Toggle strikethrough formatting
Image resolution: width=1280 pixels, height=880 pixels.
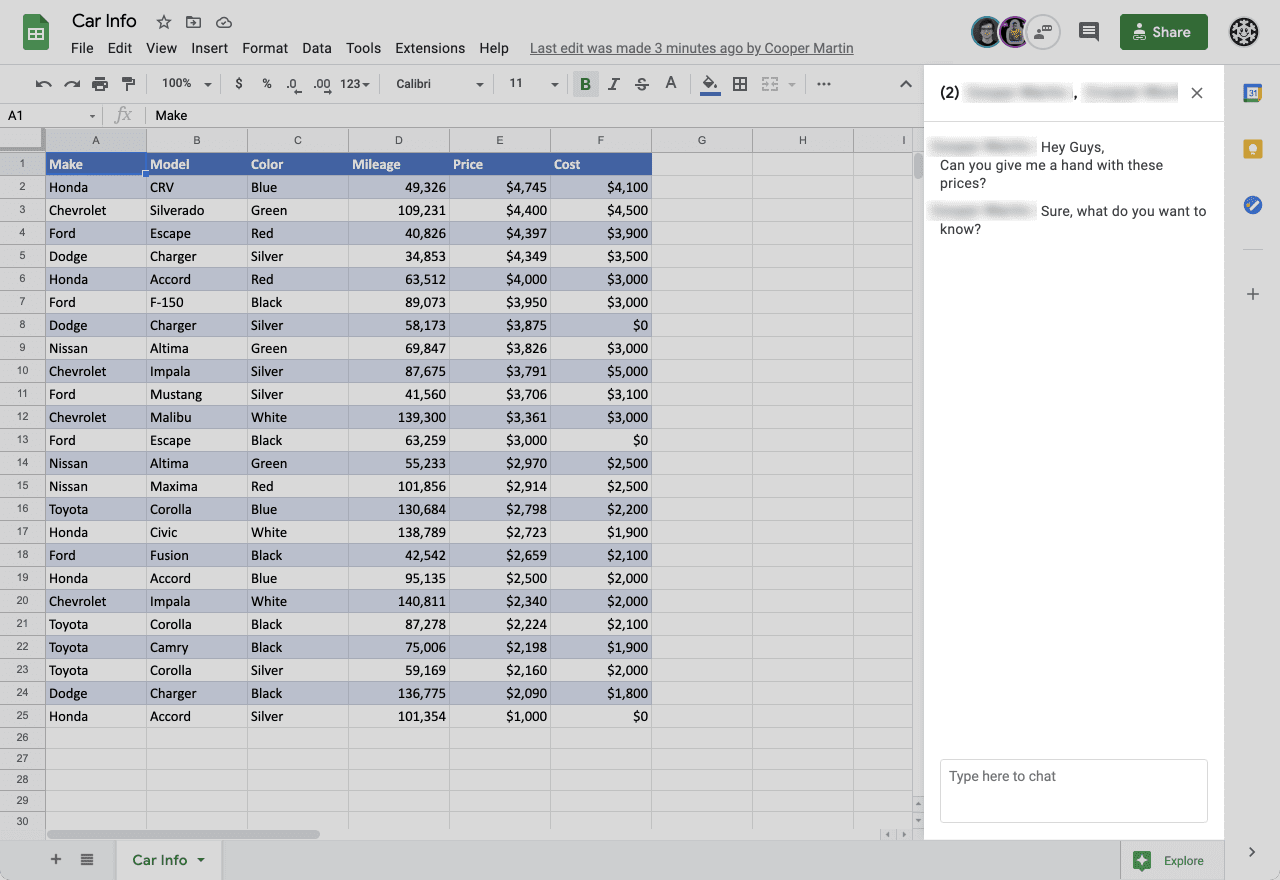641,84
